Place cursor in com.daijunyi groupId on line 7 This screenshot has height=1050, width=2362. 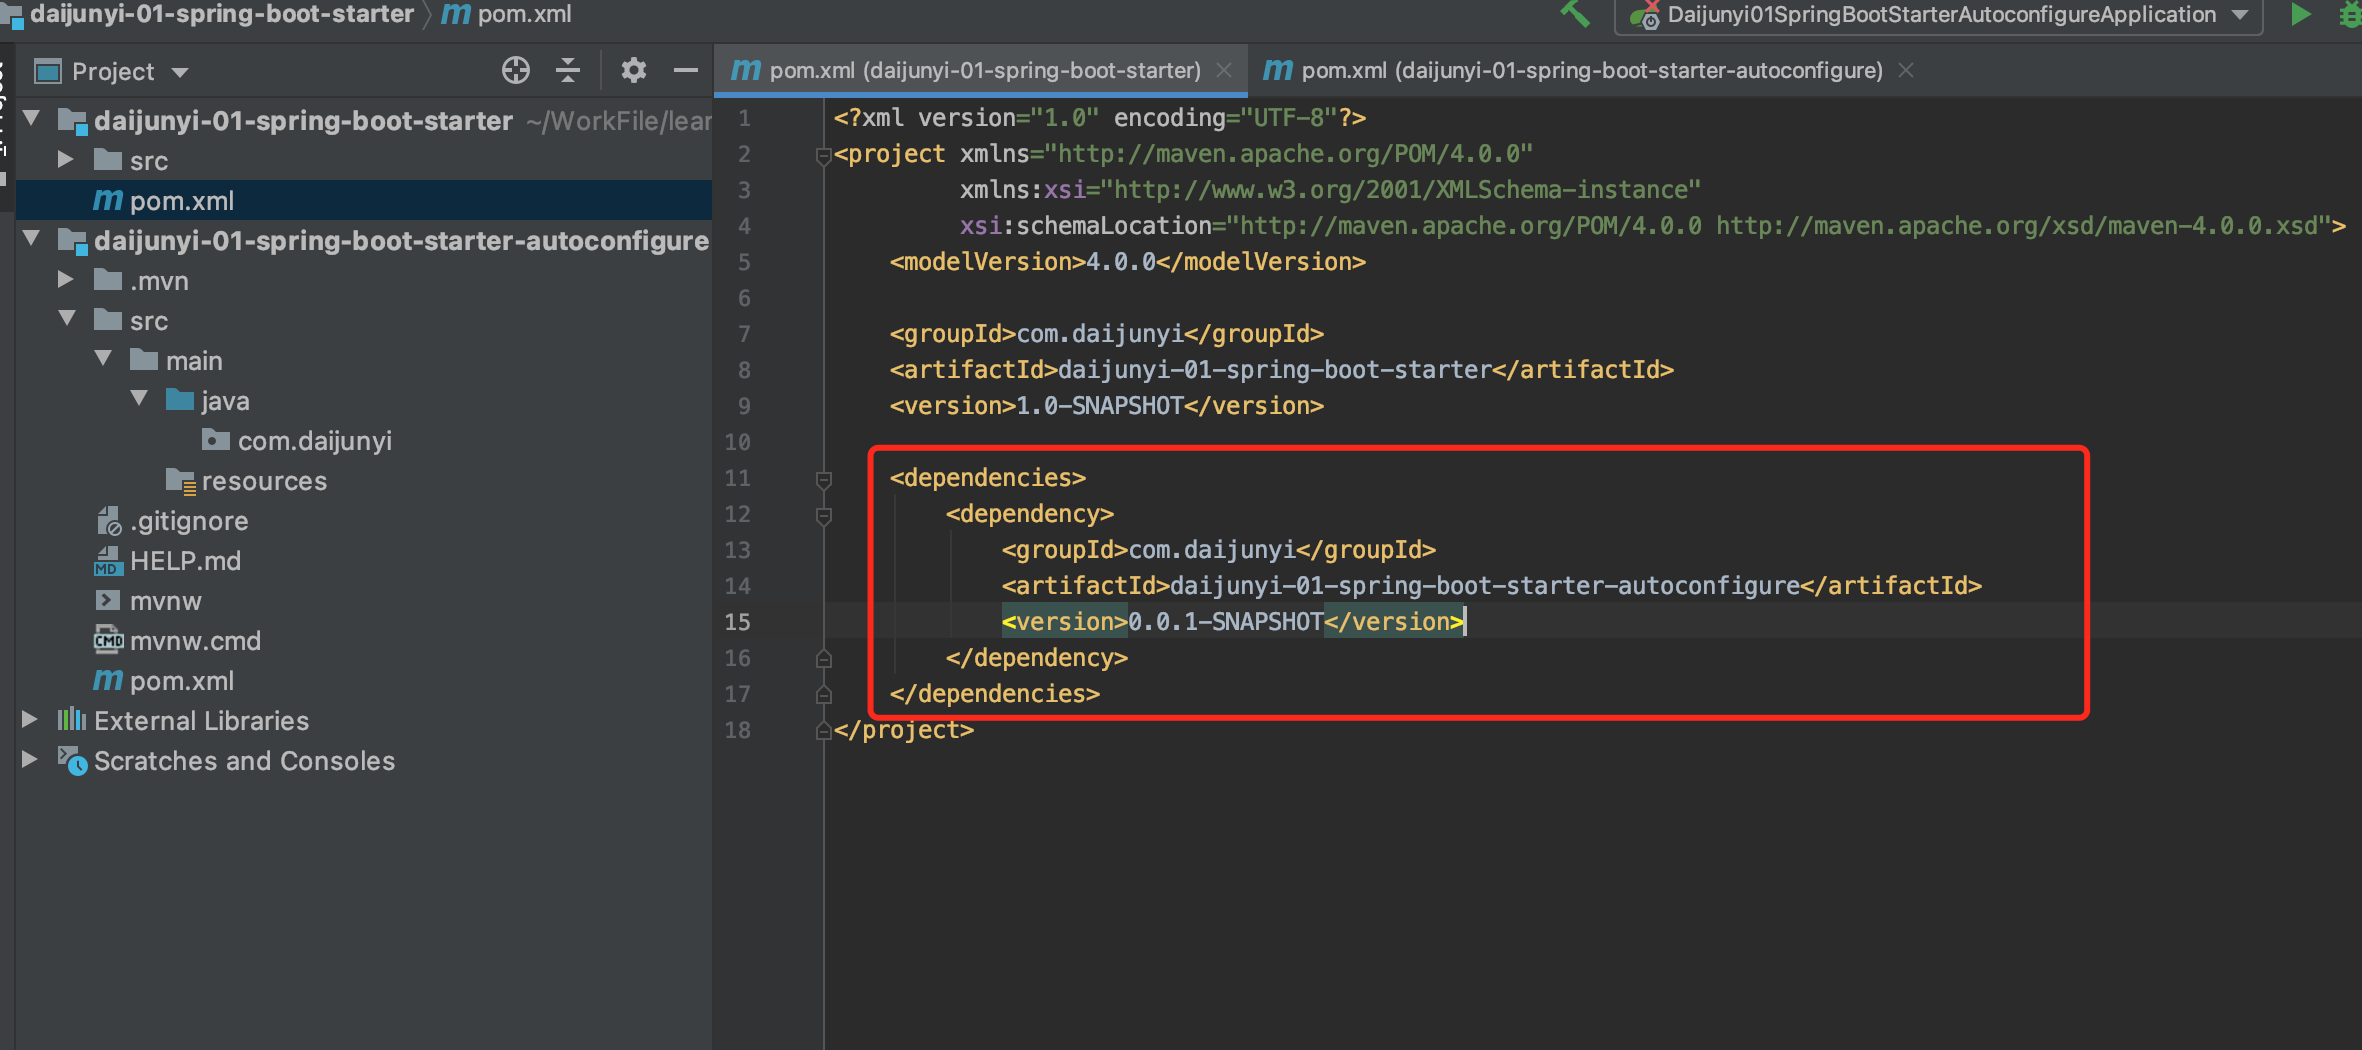(x=1100, y=333)
